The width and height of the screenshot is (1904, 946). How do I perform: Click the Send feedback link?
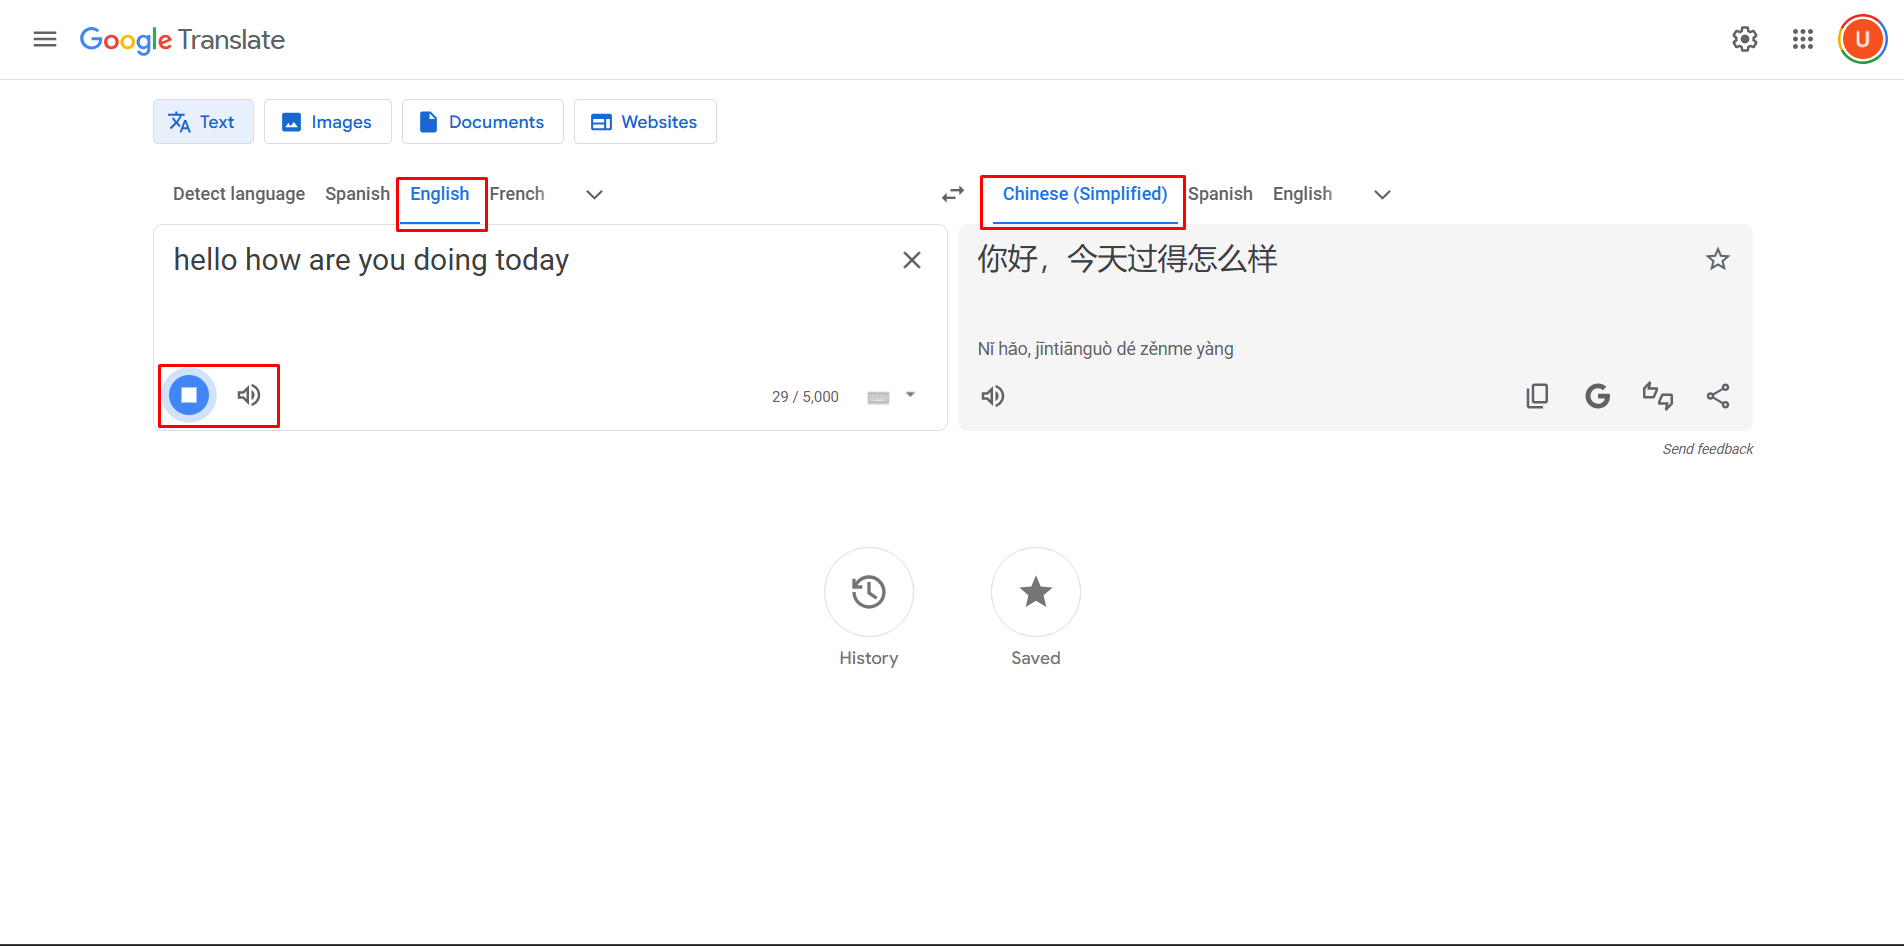1707,448
